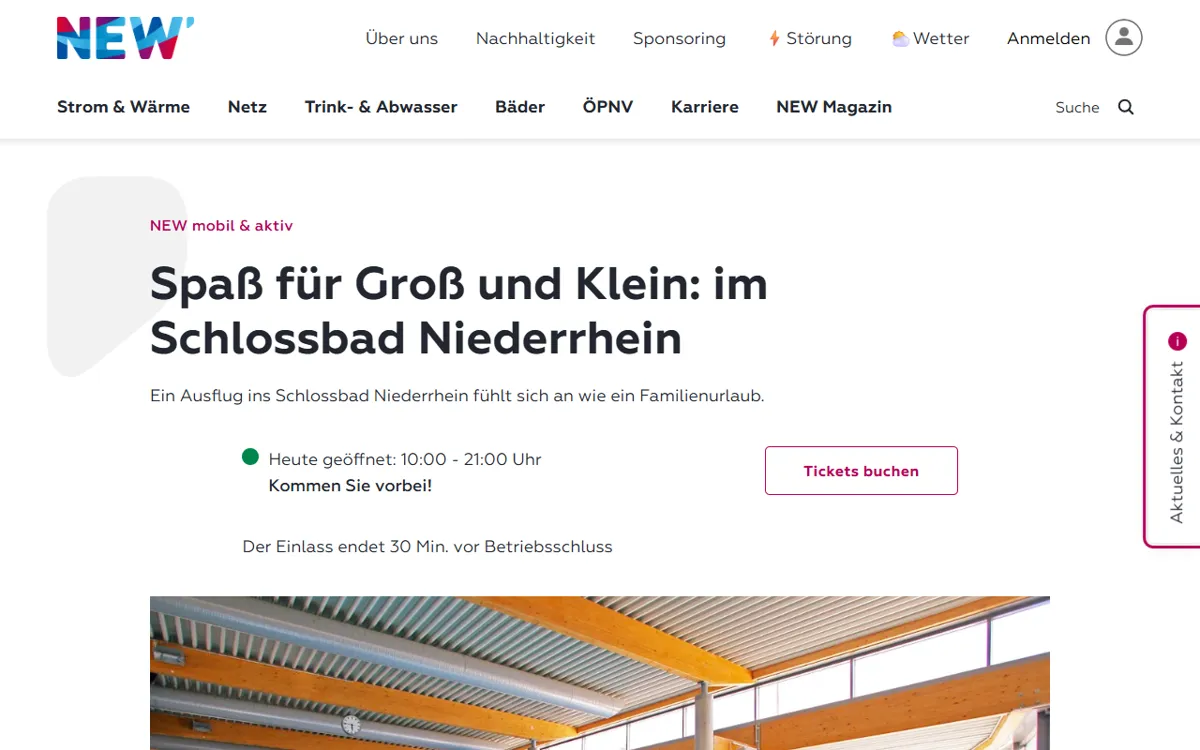This screenshot has width=1200, height=750.
Task: Open the Störung page
Action: point(810,38)
